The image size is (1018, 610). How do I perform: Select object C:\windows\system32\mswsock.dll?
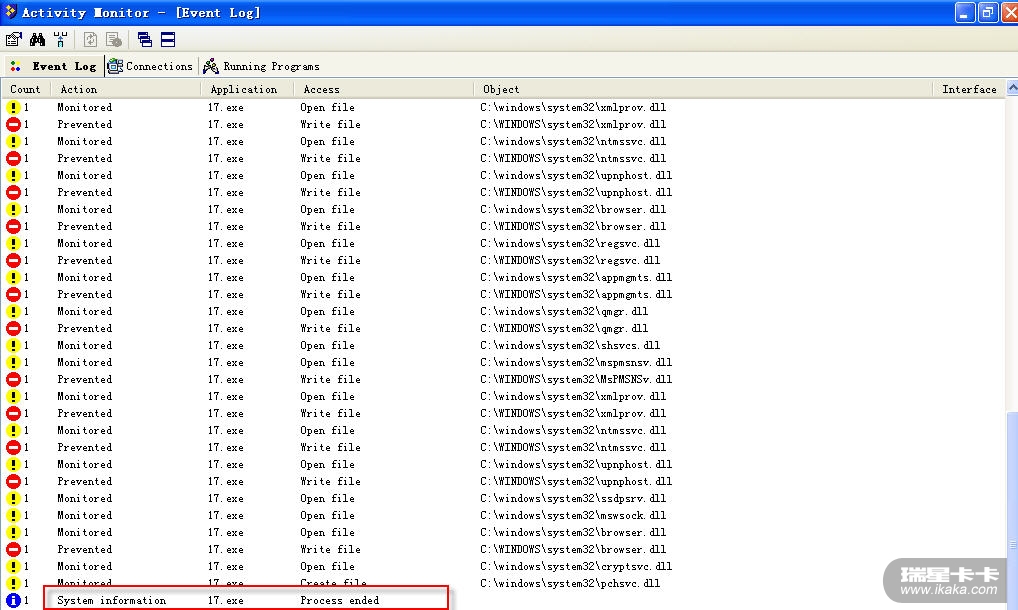click(x=573, y=515)
